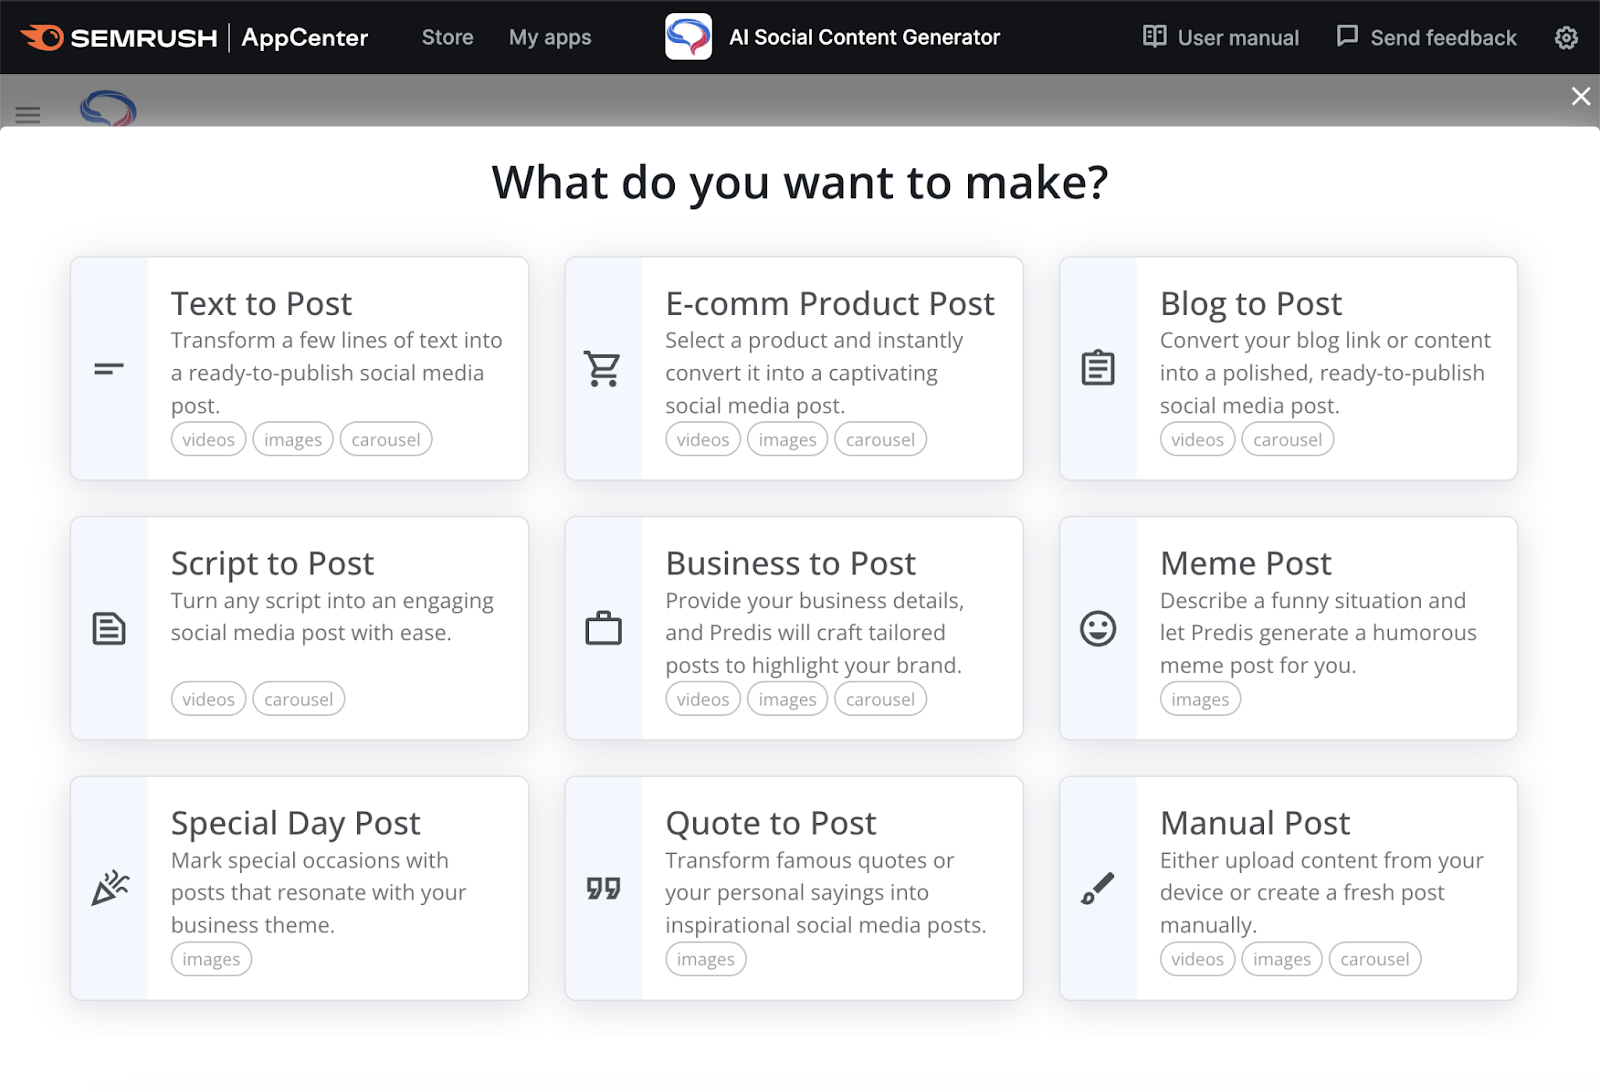1600x1091 pixels.
Task: Click Send feedback
Action: (x=1425, y=37)
